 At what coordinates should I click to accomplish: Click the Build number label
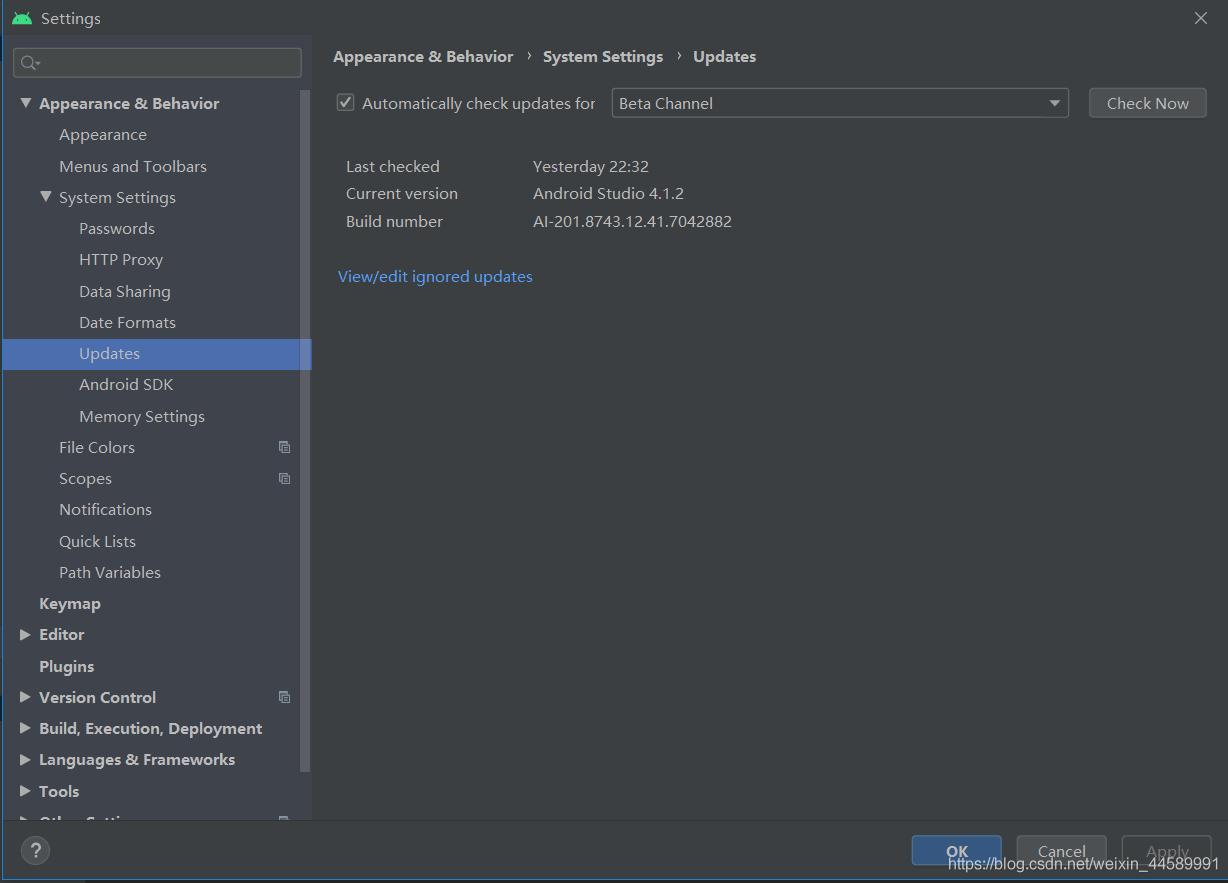[394, 221]
